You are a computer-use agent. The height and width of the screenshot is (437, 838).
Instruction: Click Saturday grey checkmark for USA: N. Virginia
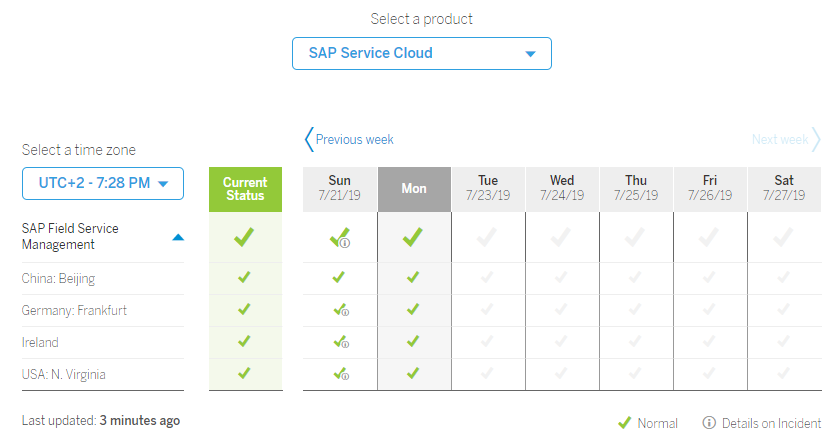[783, 373]
